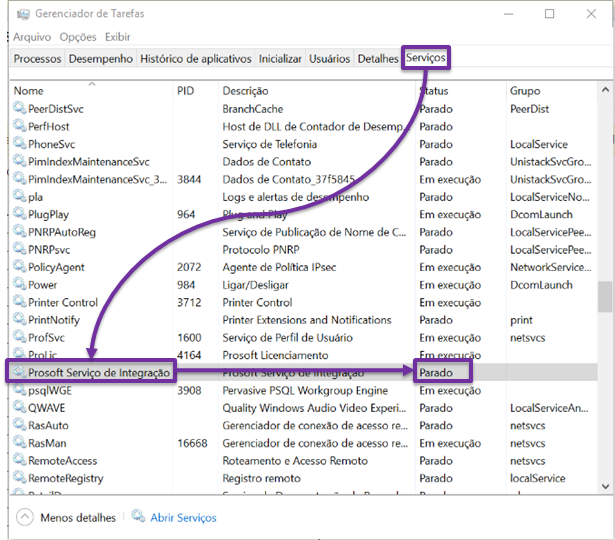Click the Power service gear icon
The width and height of the screenshot is (615, 540).
click(x=19, y=284)
